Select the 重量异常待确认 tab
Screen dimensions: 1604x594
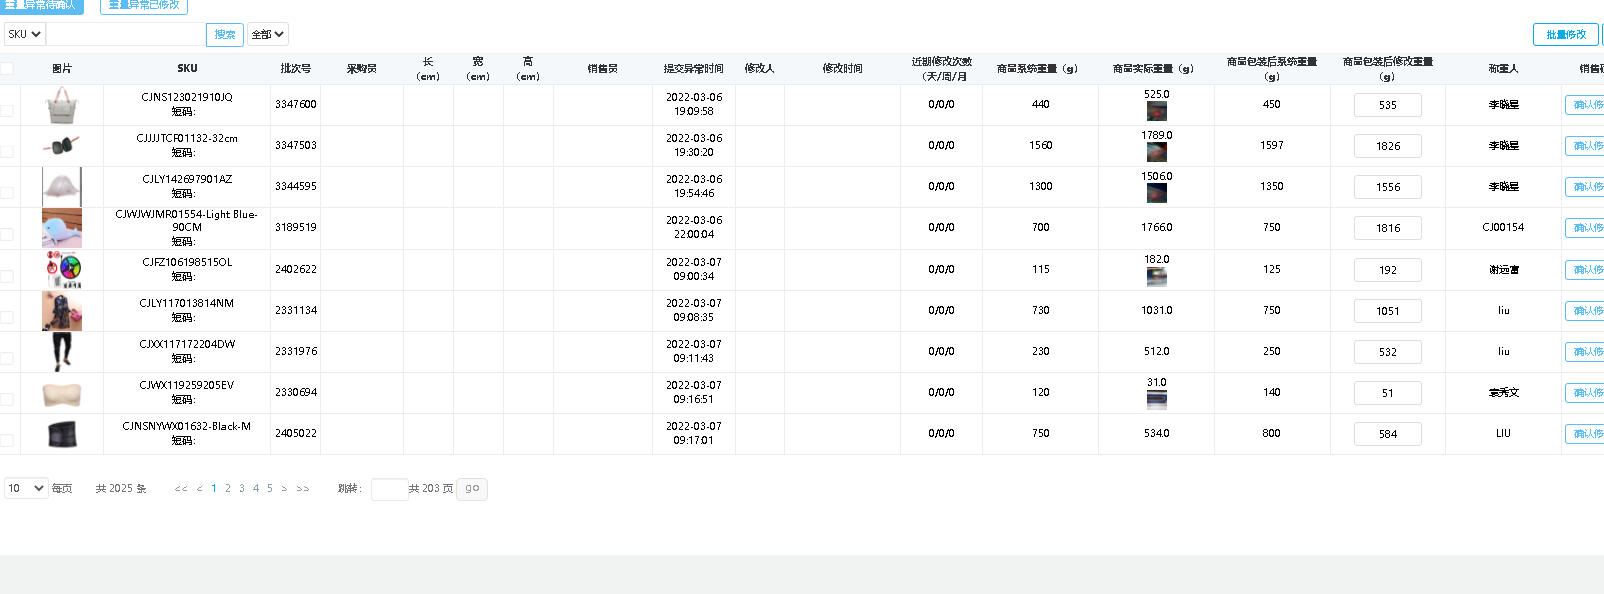point(41,6)
